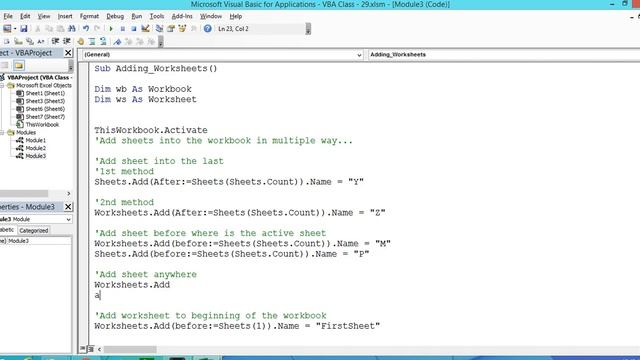The width and height of the screenshot is (640, 360).
Task: Open the Add-Ins menu
Action: click(182, 16)
